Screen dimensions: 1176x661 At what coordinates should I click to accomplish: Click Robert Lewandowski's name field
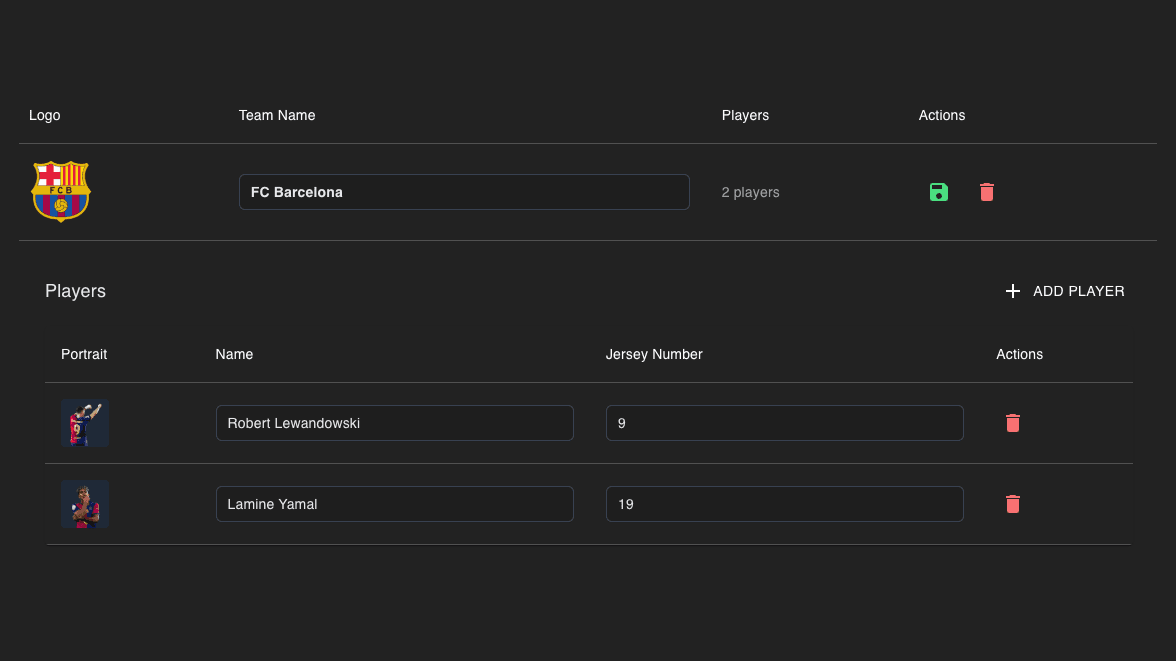[394, 423]
